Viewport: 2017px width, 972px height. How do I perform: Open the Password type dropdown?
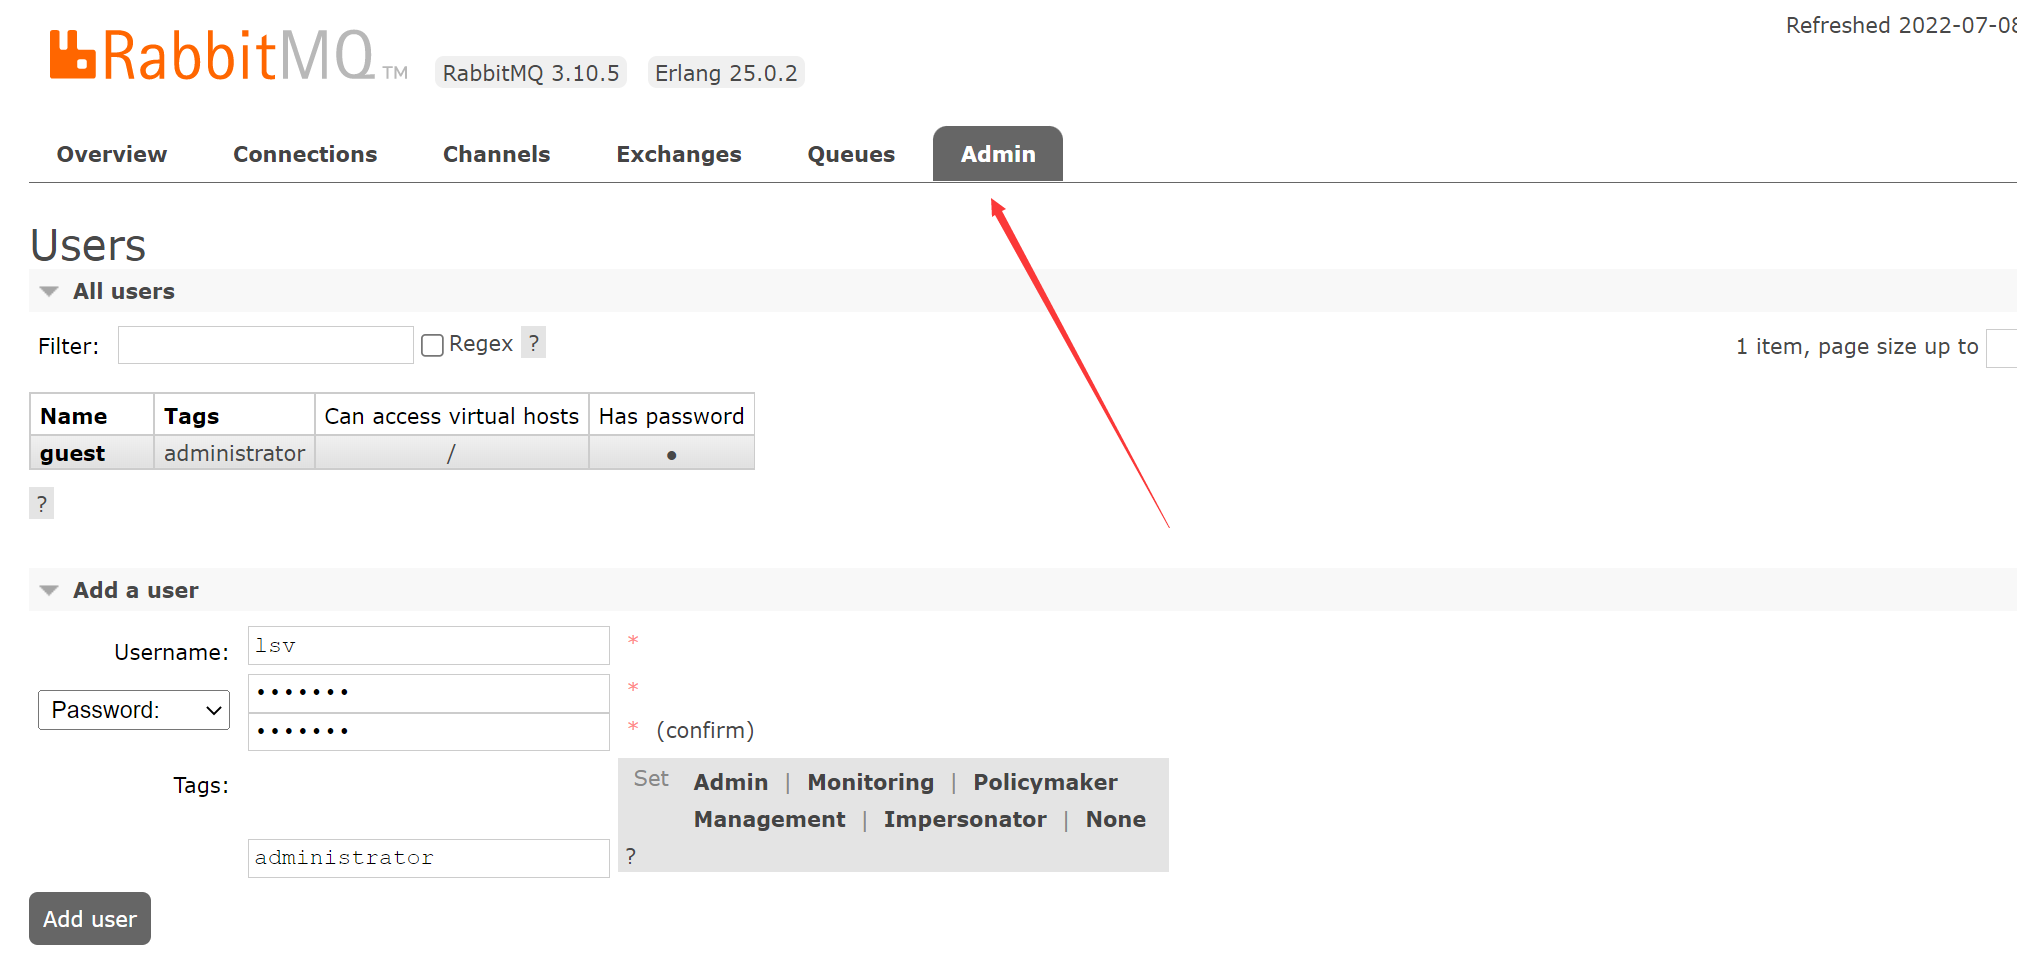[134, 710]
